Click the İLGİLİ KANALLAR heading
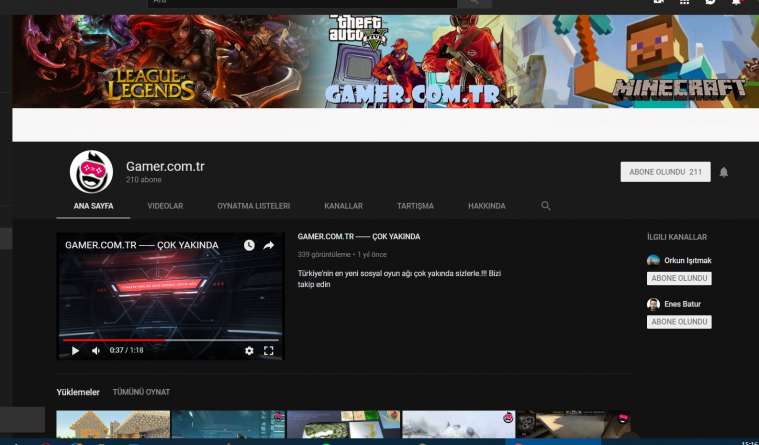This screenshot has height=445, width=759. click(x=677, y=237)
